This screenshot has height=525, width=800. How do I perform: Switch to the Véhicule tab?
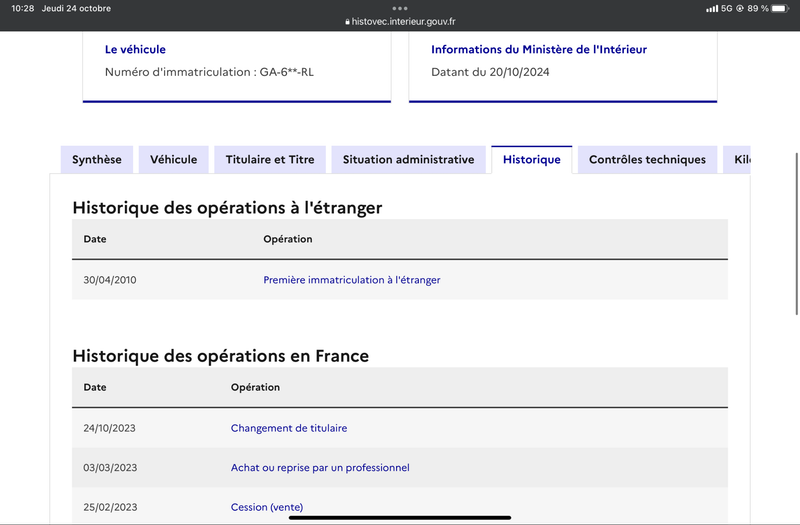[x=173, y=160]
